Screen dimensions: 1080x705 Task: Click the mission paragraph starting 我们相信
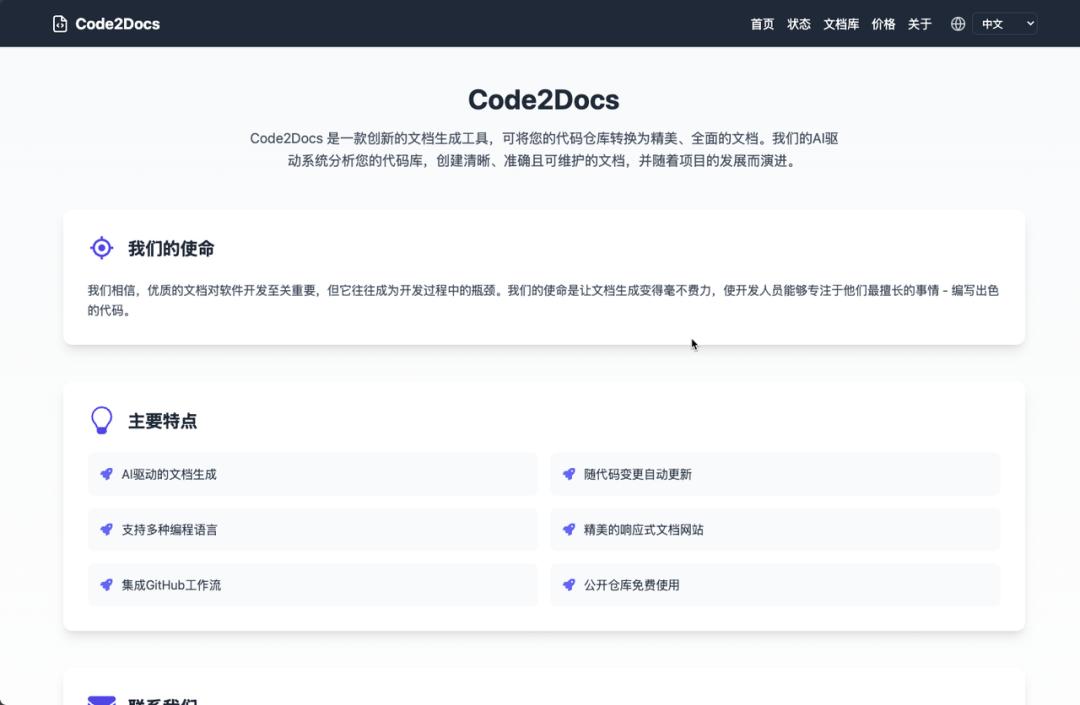543,300
